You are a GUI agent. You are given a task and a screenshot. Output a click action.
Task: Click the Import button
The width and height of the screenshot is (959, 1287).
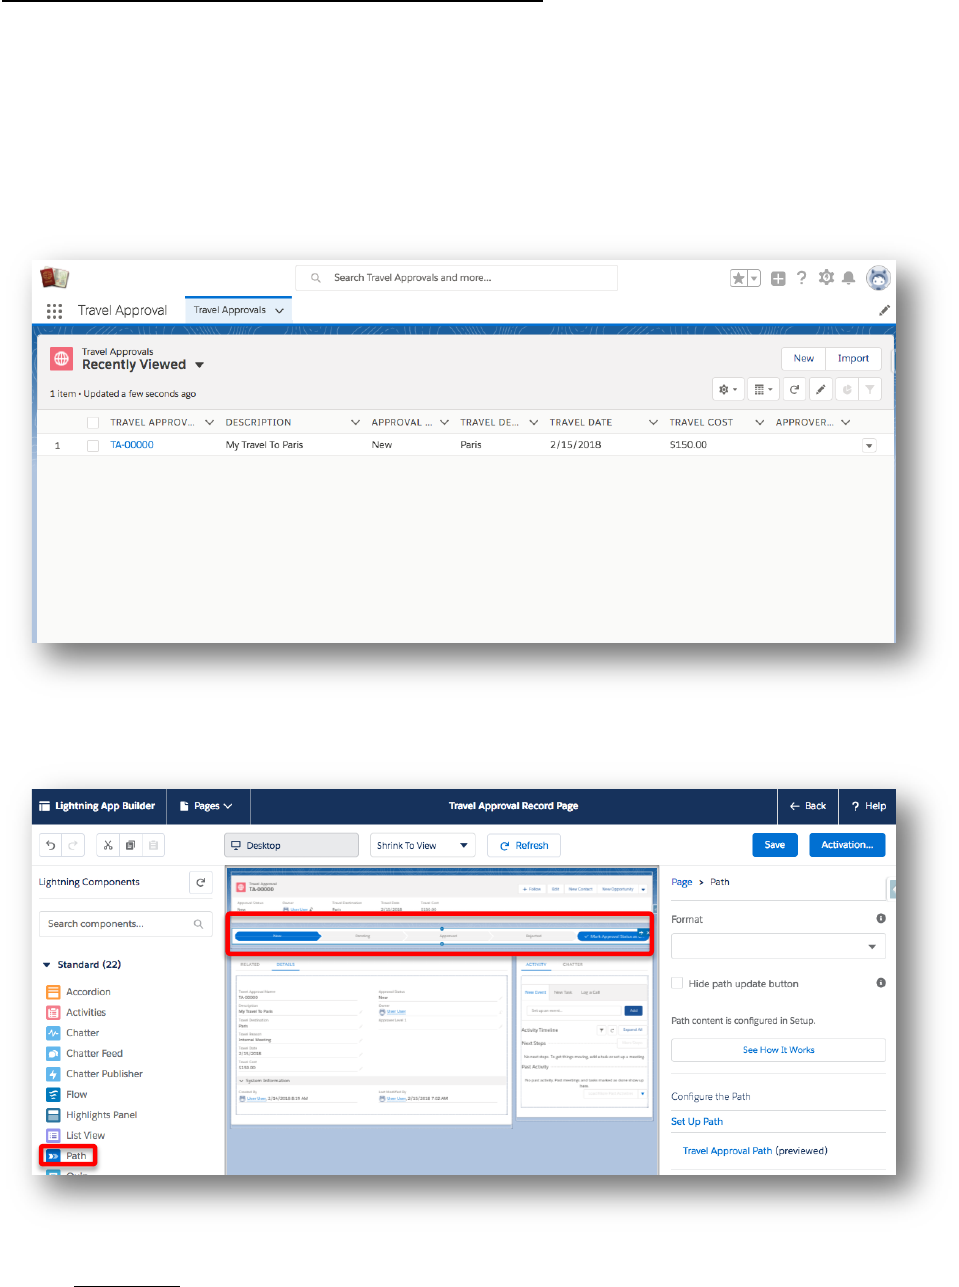pos(853,358)
